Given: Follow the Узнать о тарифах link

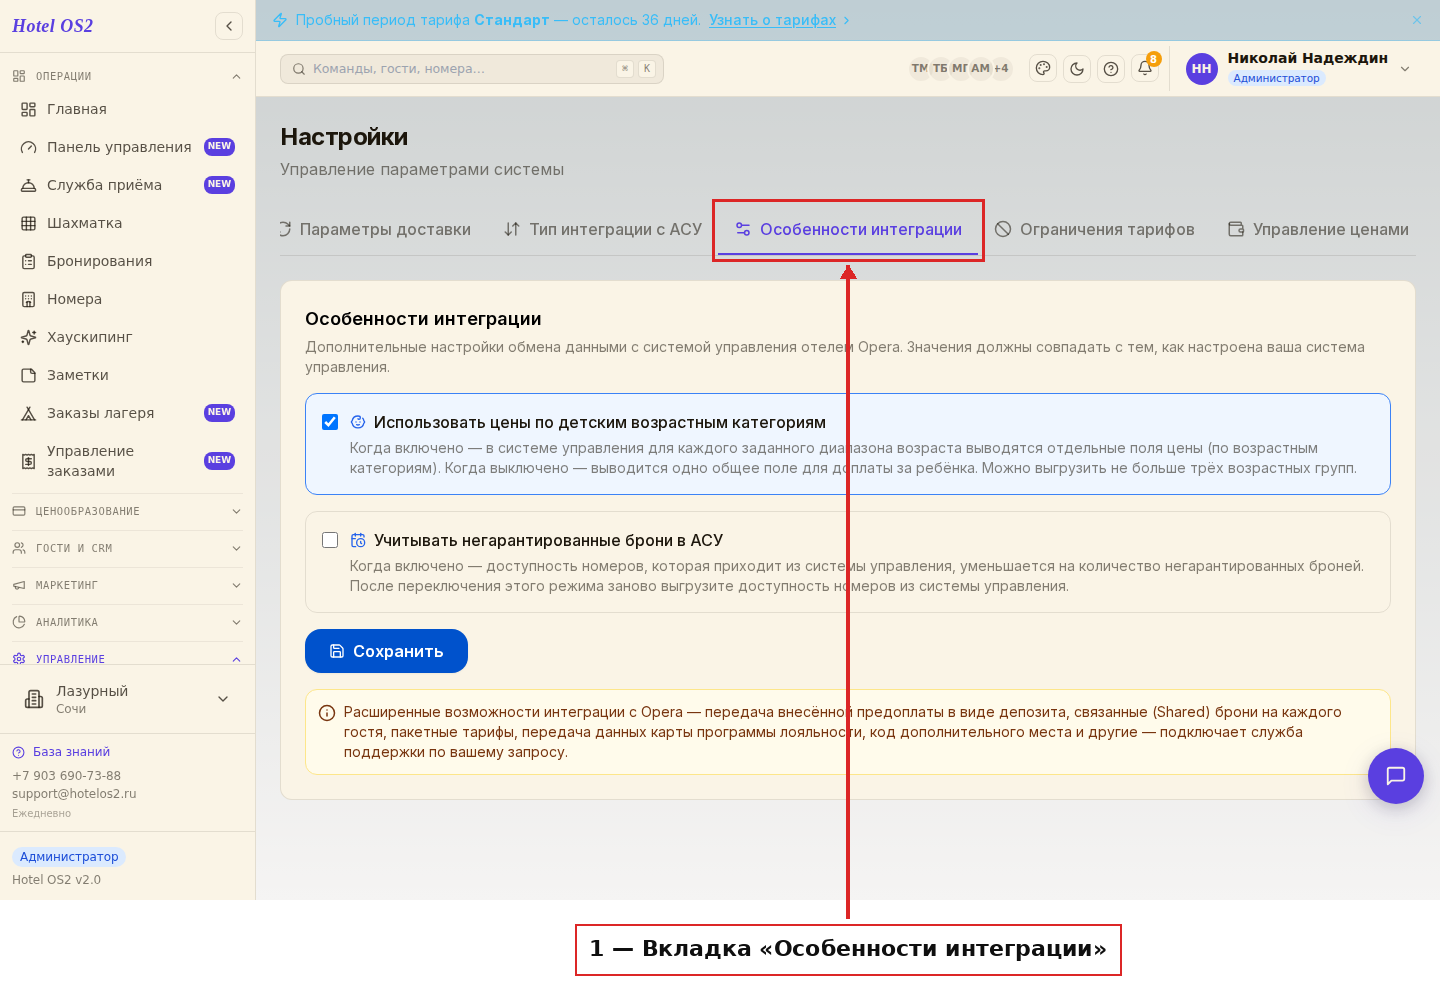Looking at the screenshot, I should tap(772, 20).
